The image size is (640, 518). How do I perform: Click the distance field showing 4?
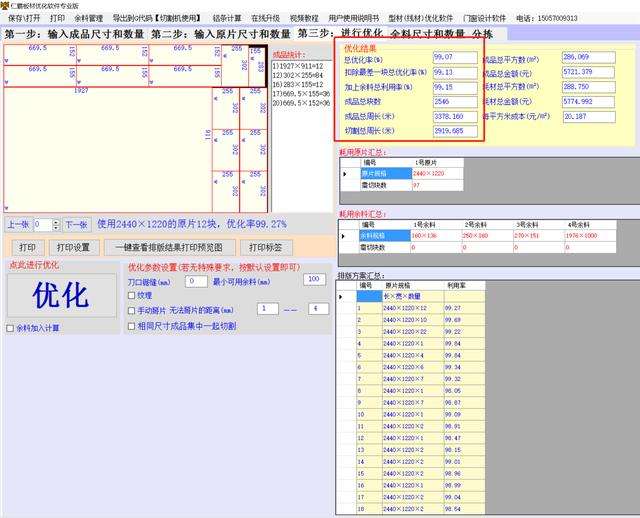pyautogui.click(x=319, y=309)
